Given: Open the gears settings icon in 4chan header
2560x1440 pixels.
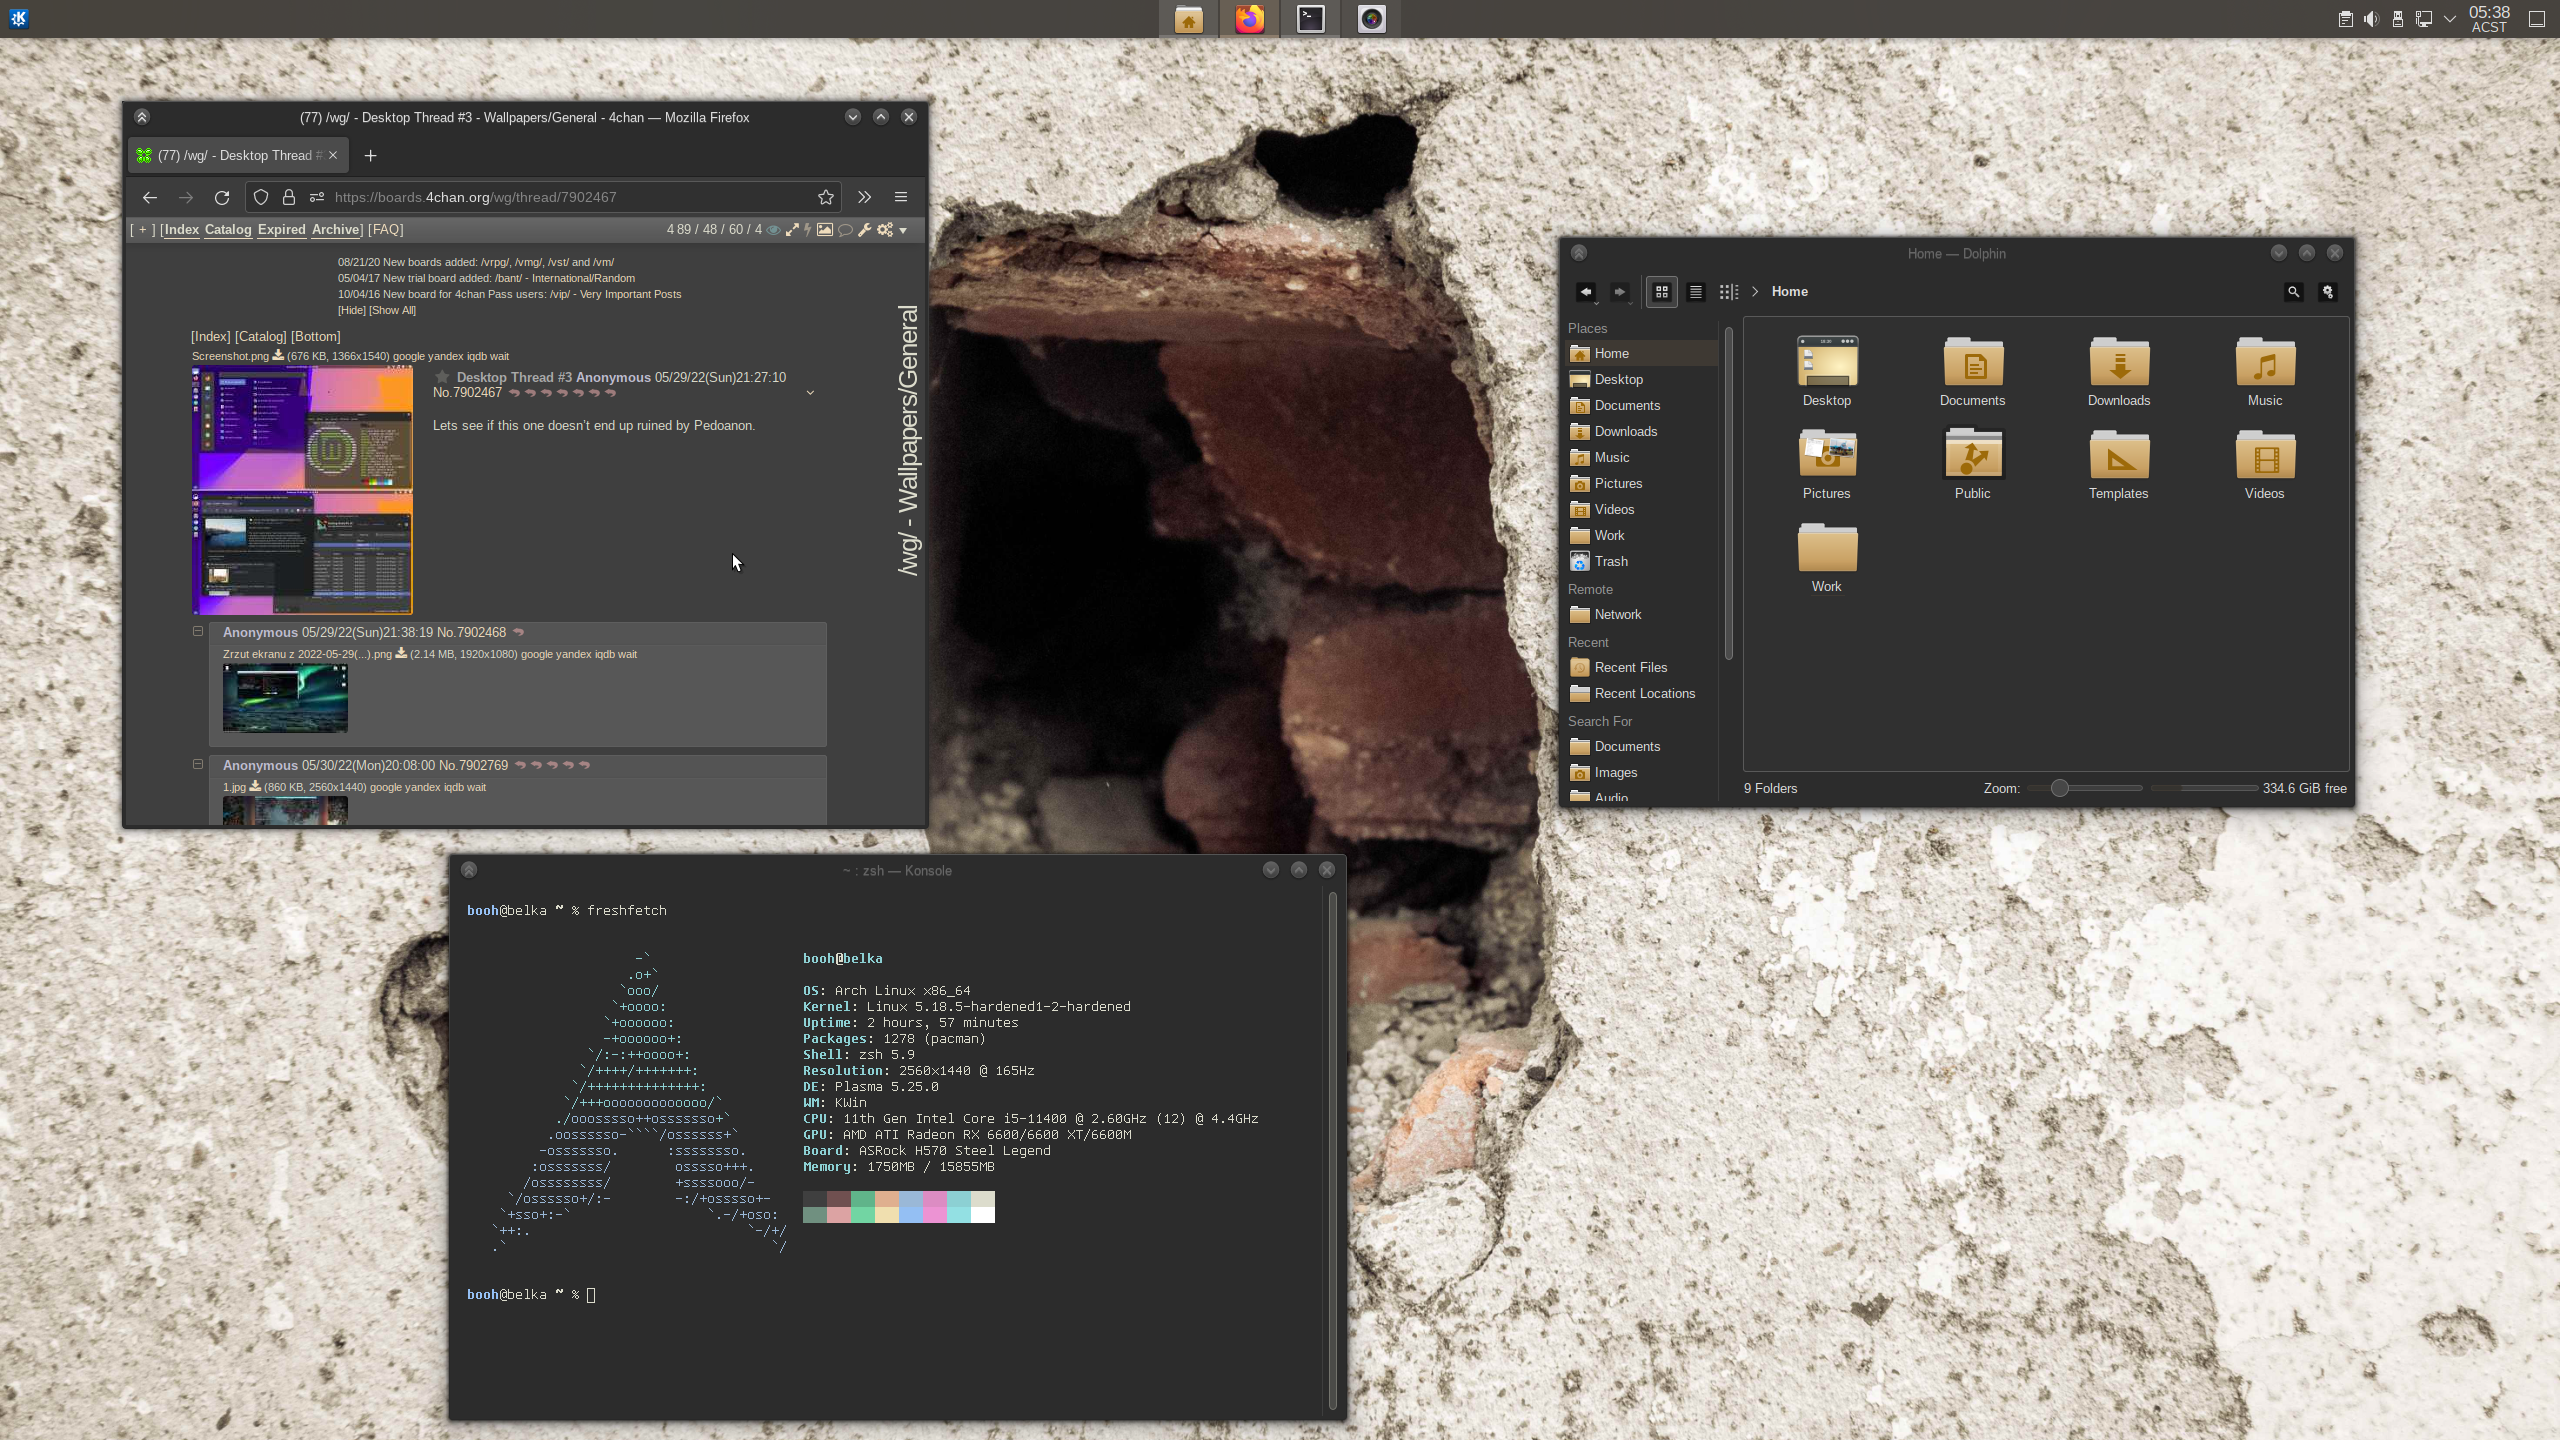Looking at the screenshot, I should pos(885,230).
